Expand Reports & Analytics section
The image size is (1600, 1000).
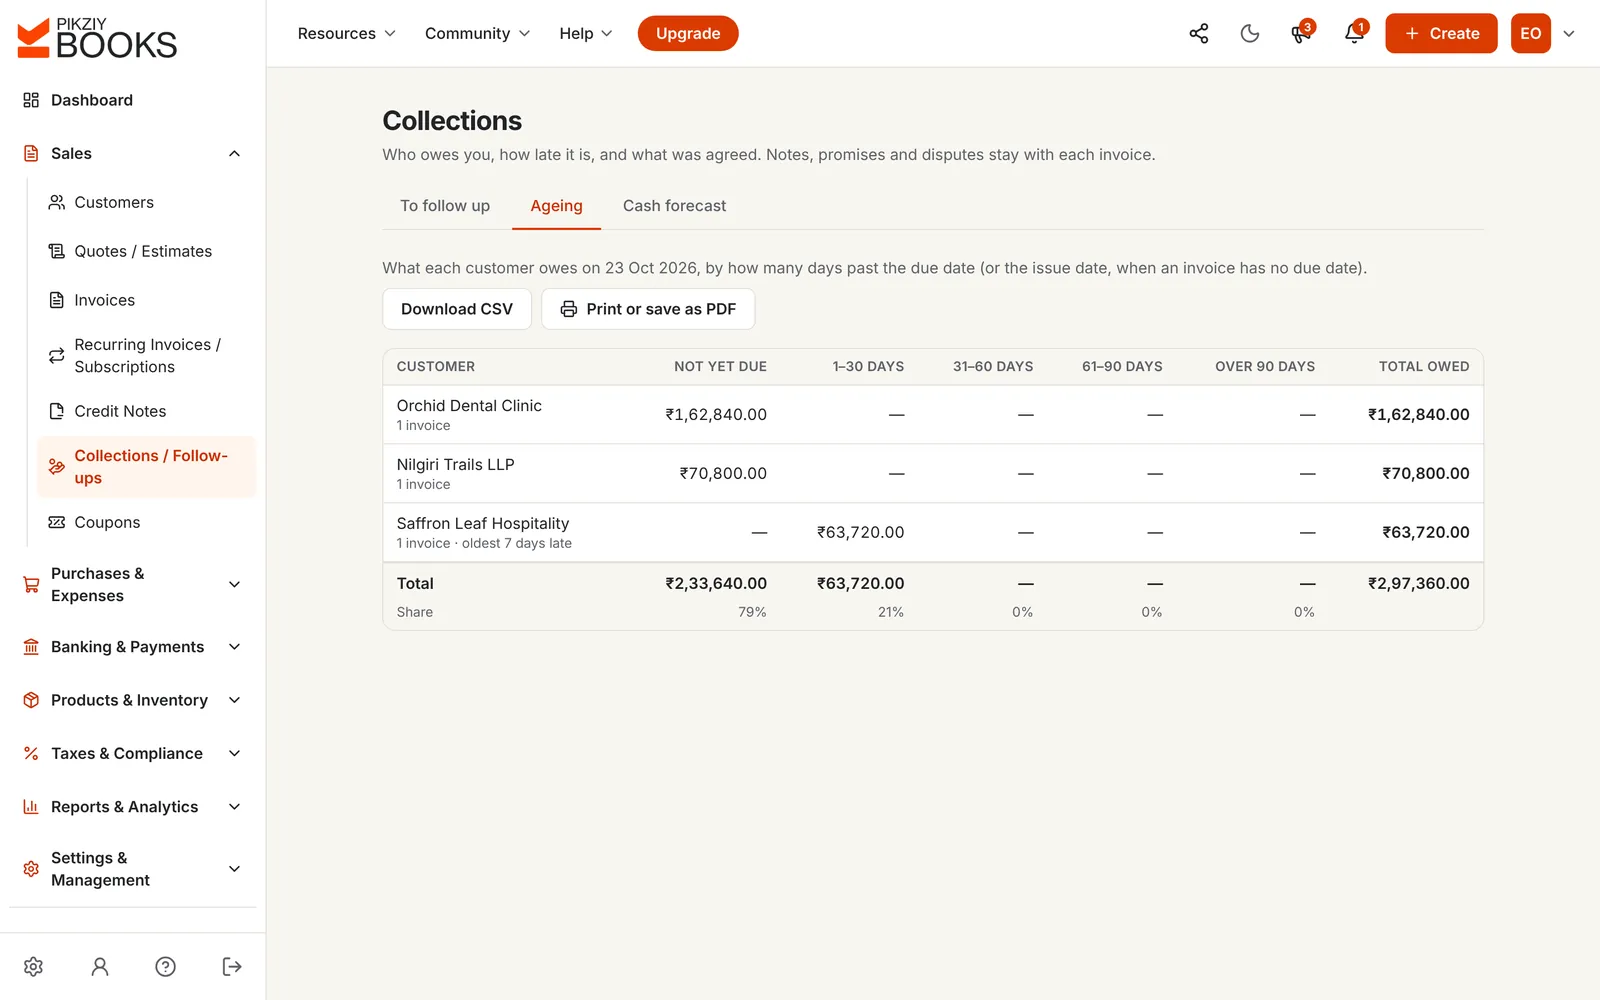[132, 806]
